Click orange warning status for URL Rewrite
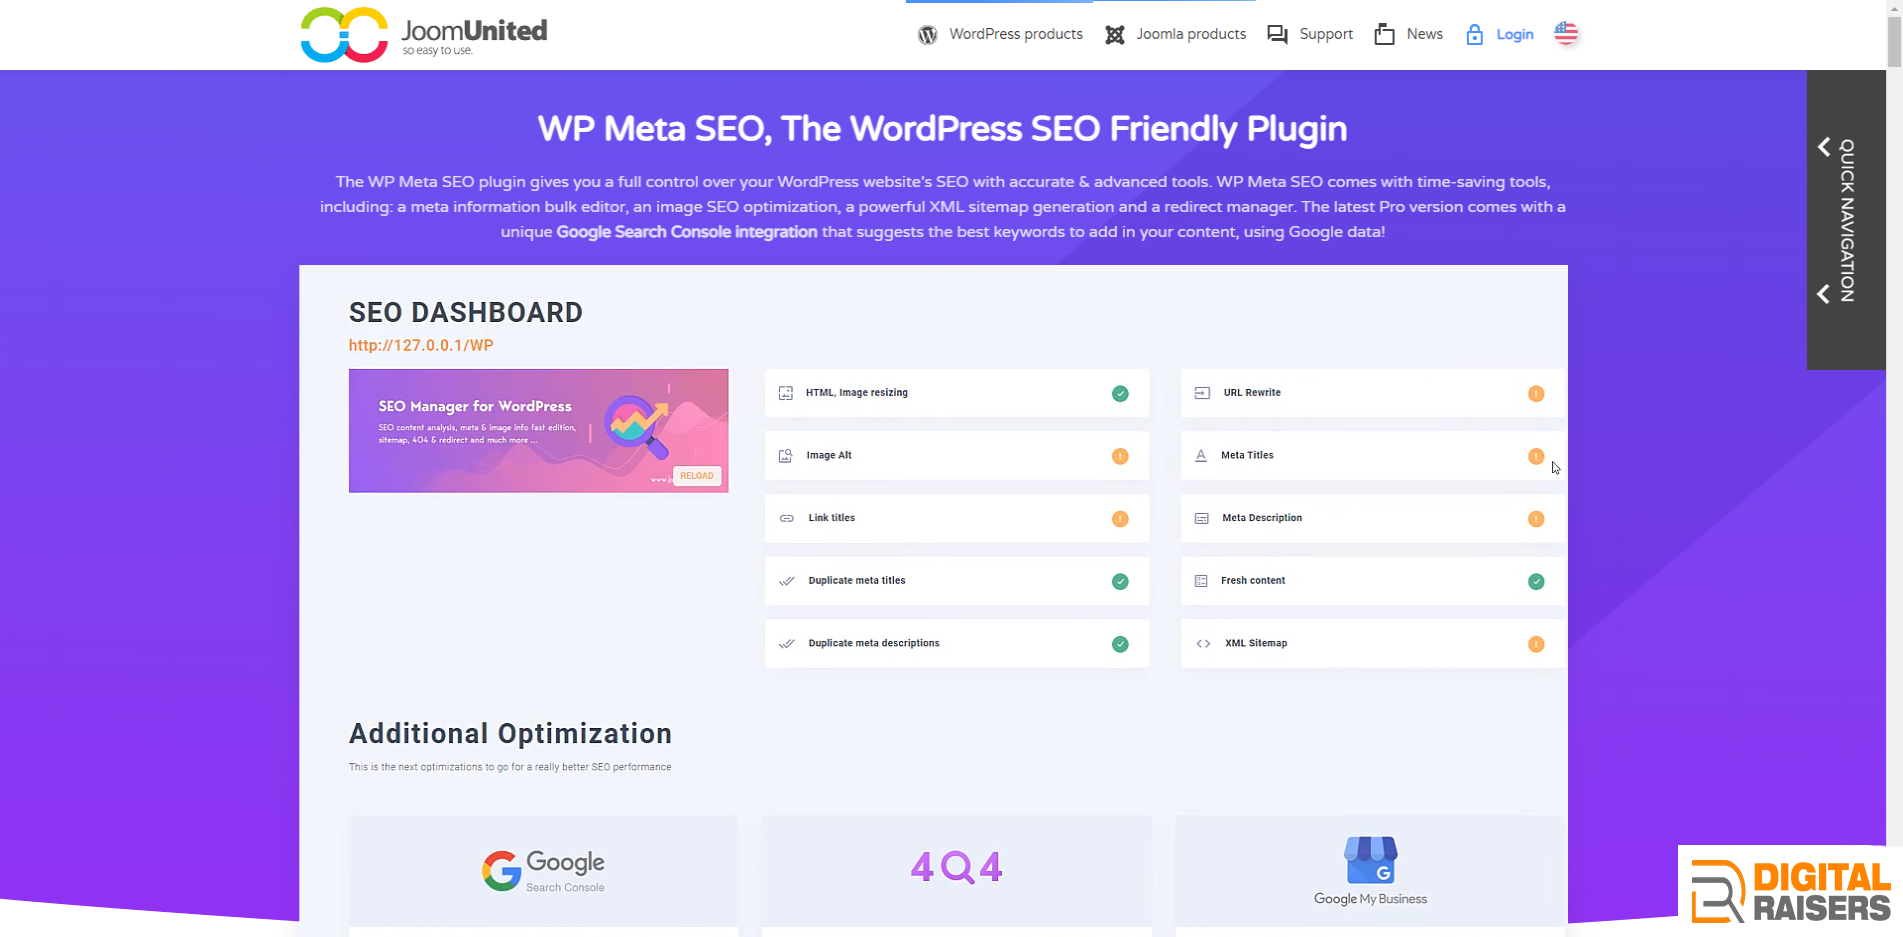Image resolution: width=1903 pixels, height=937 pixels. [x=1536, y=393]
